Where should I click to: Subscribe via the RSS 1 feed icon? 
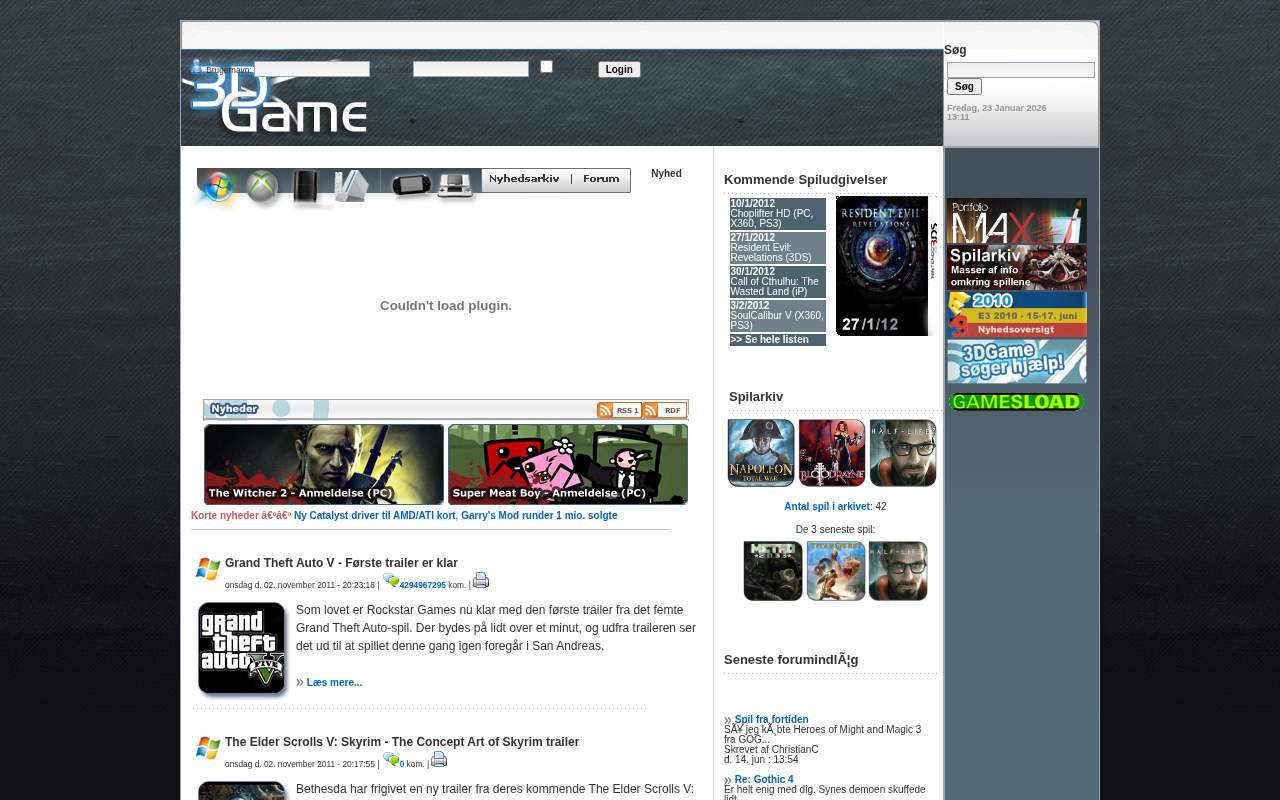[620, 410]
